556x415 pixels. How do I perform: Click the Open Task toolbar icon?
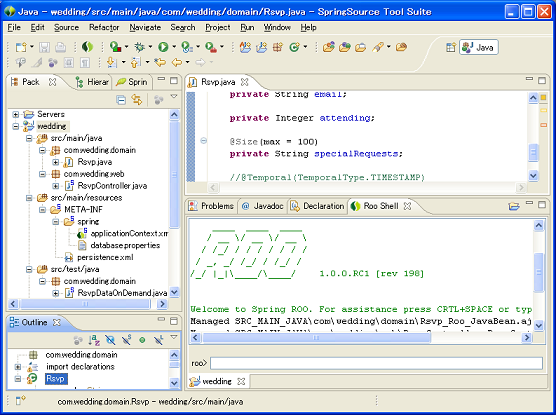point(360,47)
